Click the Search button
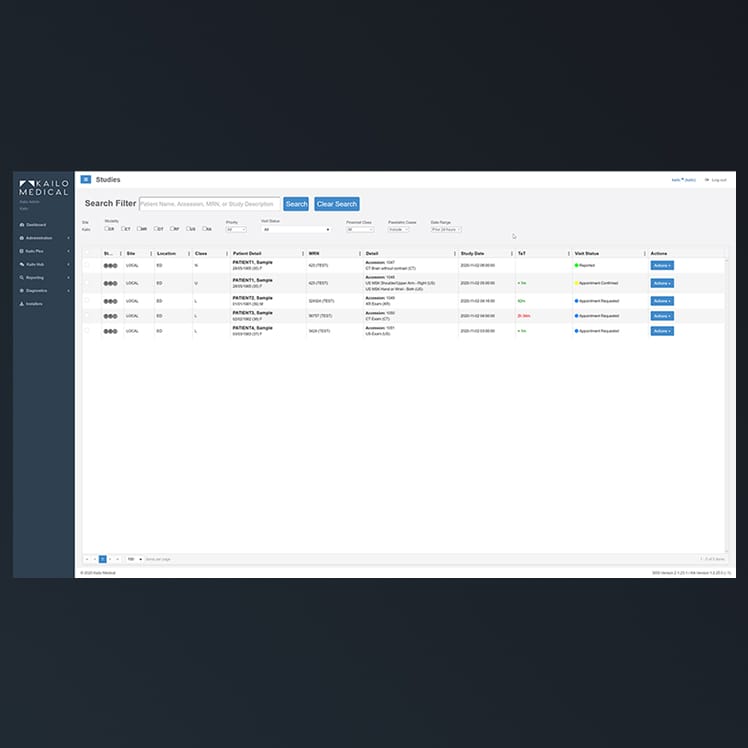 coord(296,204)
